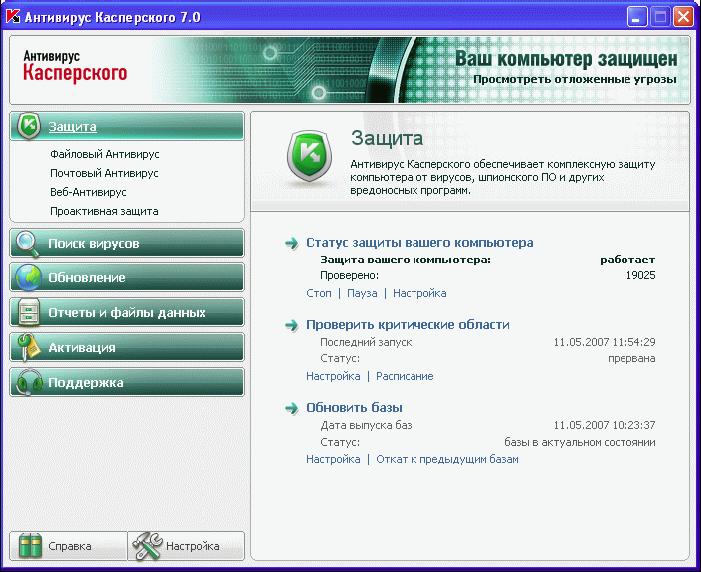
Task: Click the globe icon for Обновление
Action: point(28,278)
